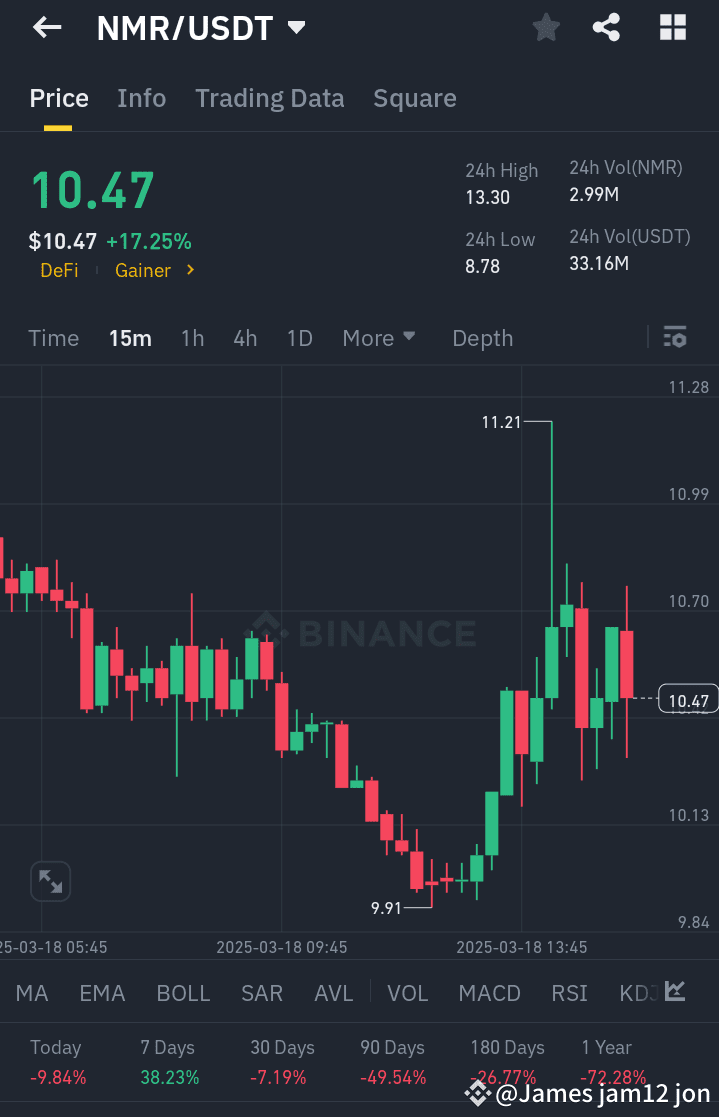Open indicator chart icon after KDJ
Image resolution: width=719 pixels, height=1117 pixels.
pyautogui.click(x=675, y=991)
